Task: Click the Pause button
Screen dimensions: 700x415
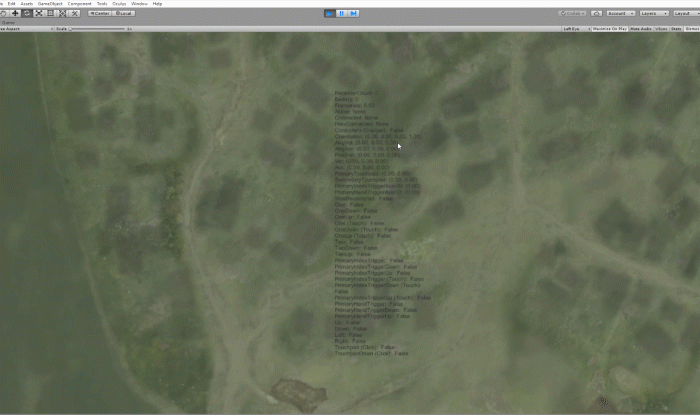Action: pyautogui.click(x=343, y=13)
